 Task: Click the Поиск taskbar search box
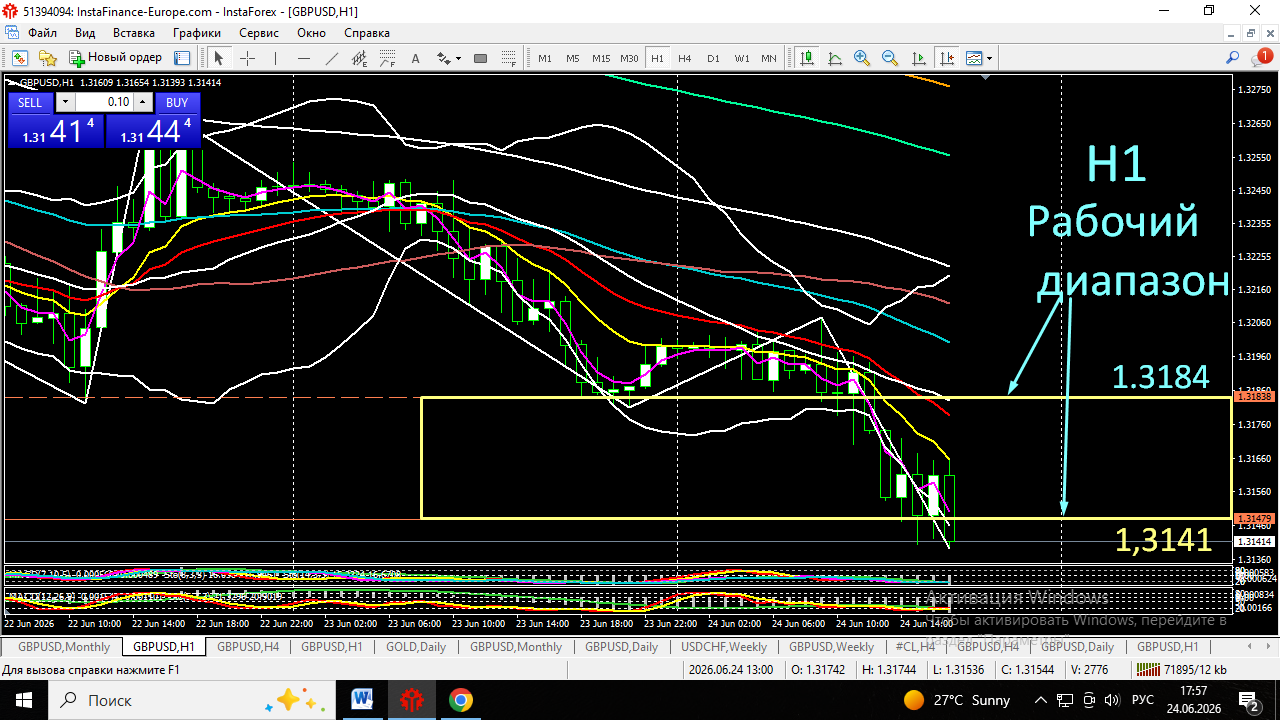click(190, 700)
